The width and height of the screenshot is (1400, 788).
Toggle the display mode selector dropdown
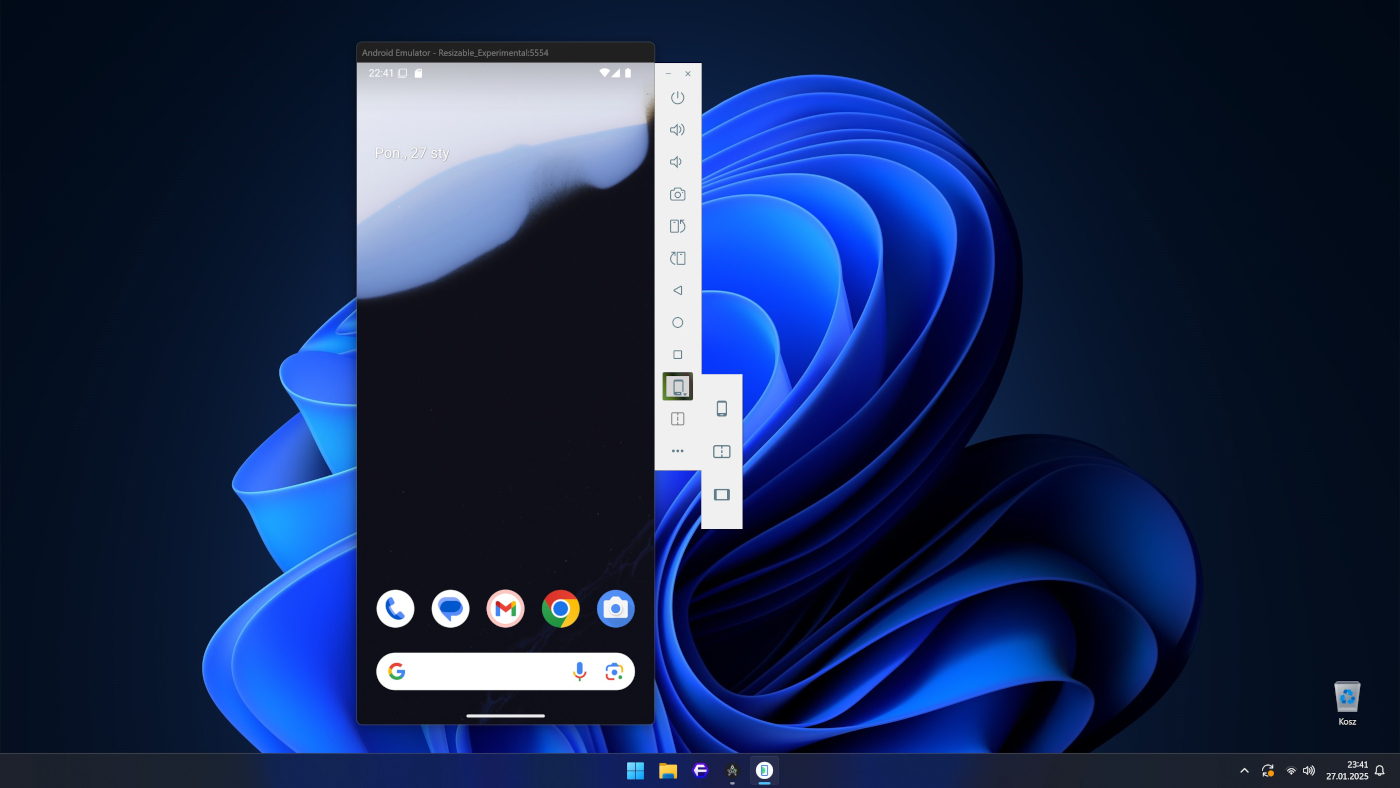(677, 387)
